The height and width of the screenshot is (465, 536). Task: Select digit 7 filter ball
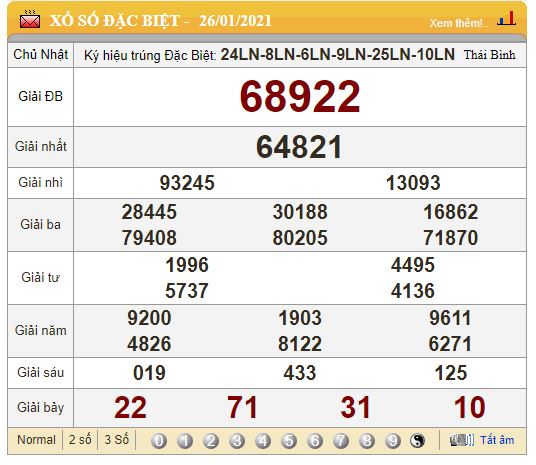(341, 441)
